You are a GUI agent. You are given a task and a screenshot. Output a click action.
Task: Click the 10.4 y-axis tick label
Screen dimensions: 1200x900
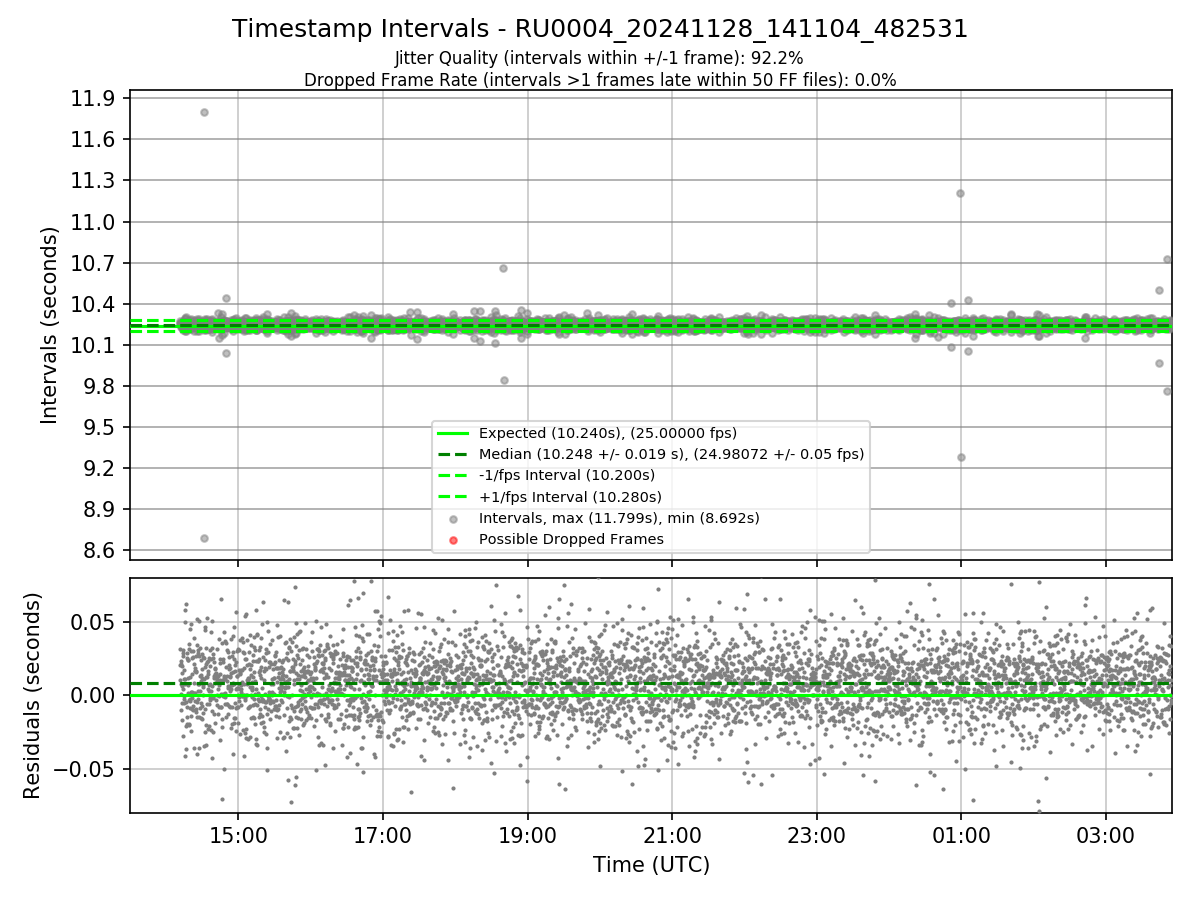click(93, 304)
